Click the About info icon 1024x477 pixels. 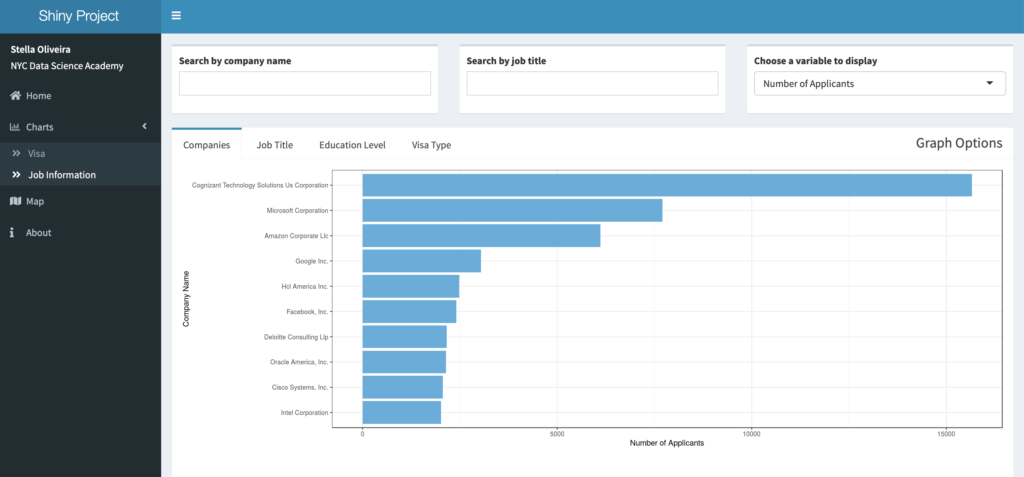12,233
